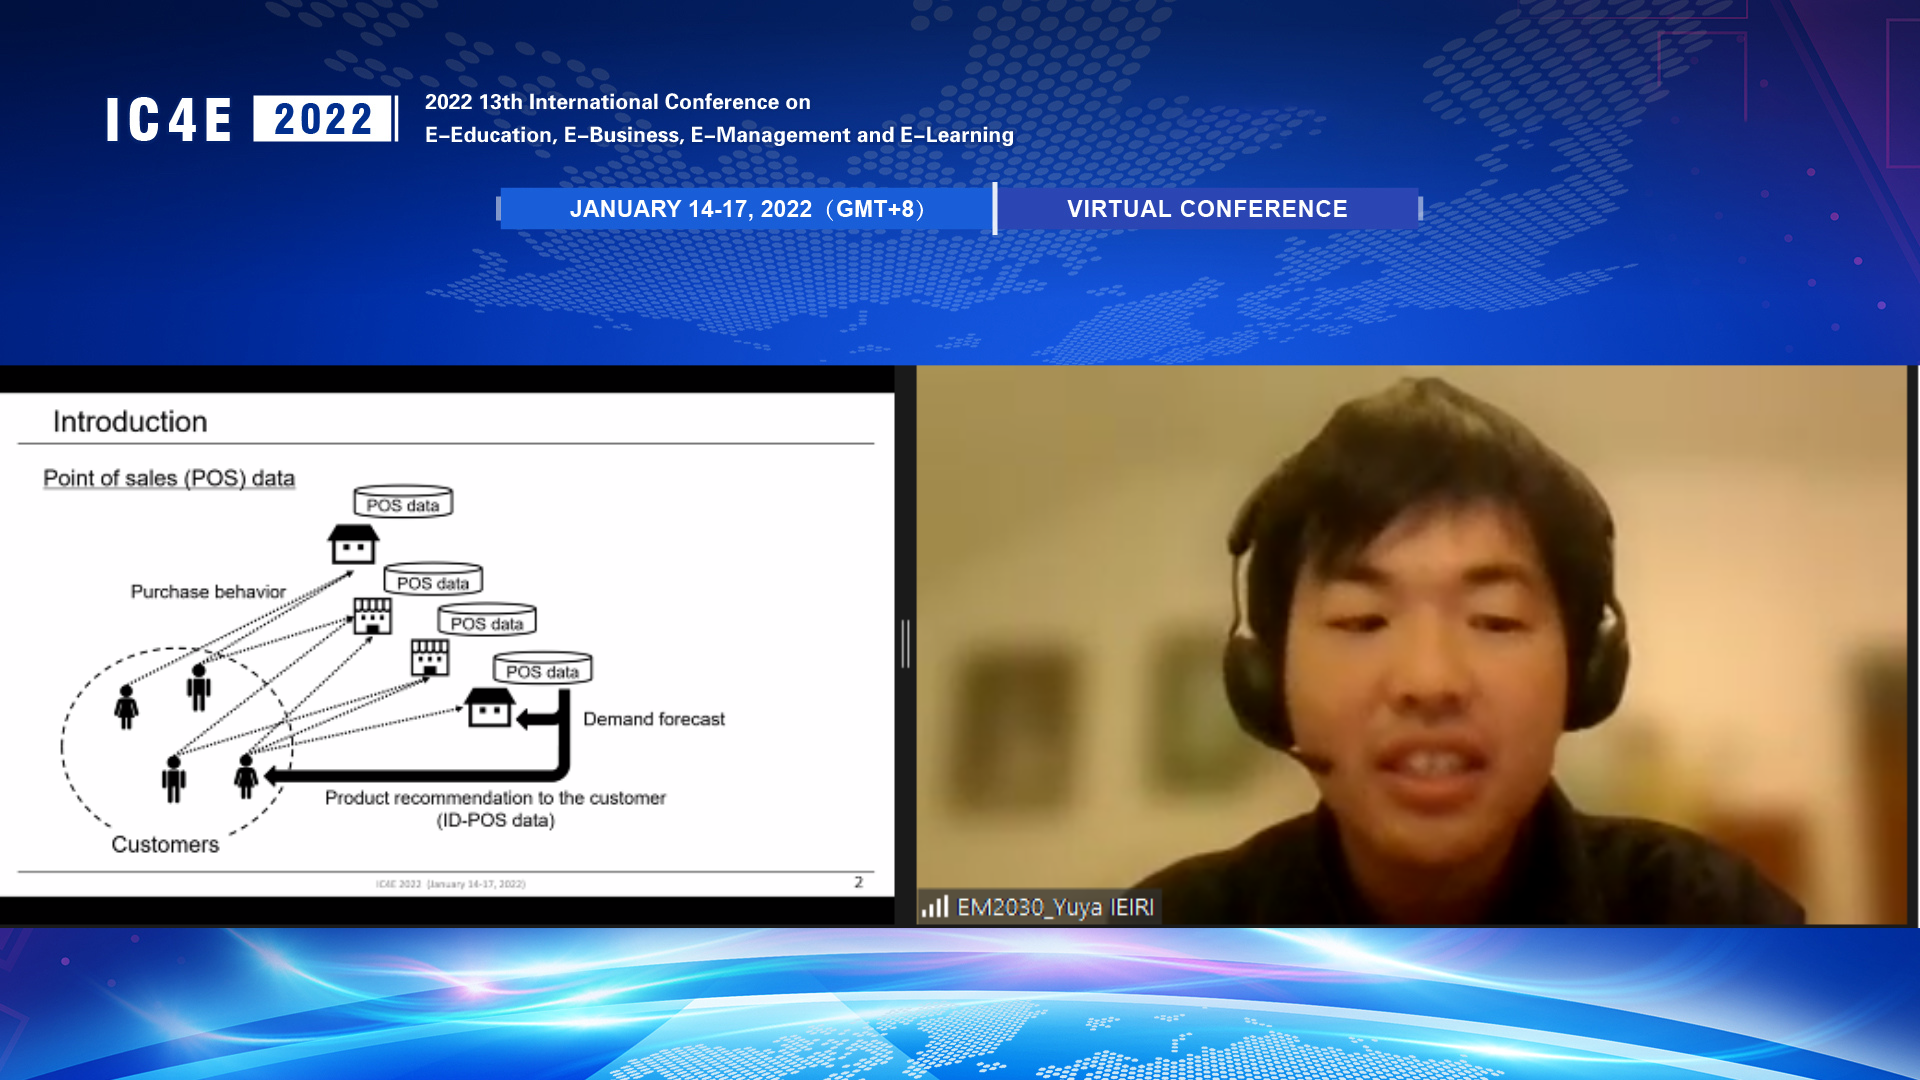The image size is (1920, 1080).
Task: Click the Demand forecast label
Action: 654,719
